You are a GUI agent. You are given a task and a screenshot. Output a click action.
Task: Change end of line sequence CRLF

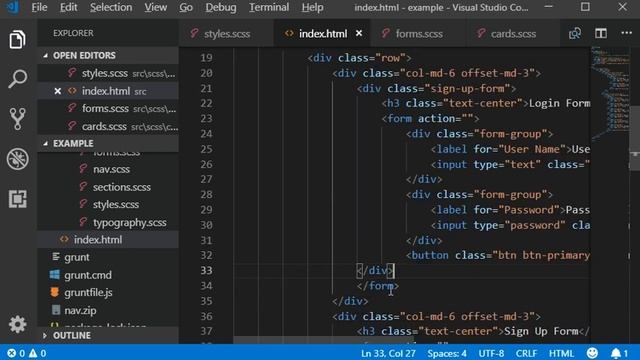click(x=526, y=353)
